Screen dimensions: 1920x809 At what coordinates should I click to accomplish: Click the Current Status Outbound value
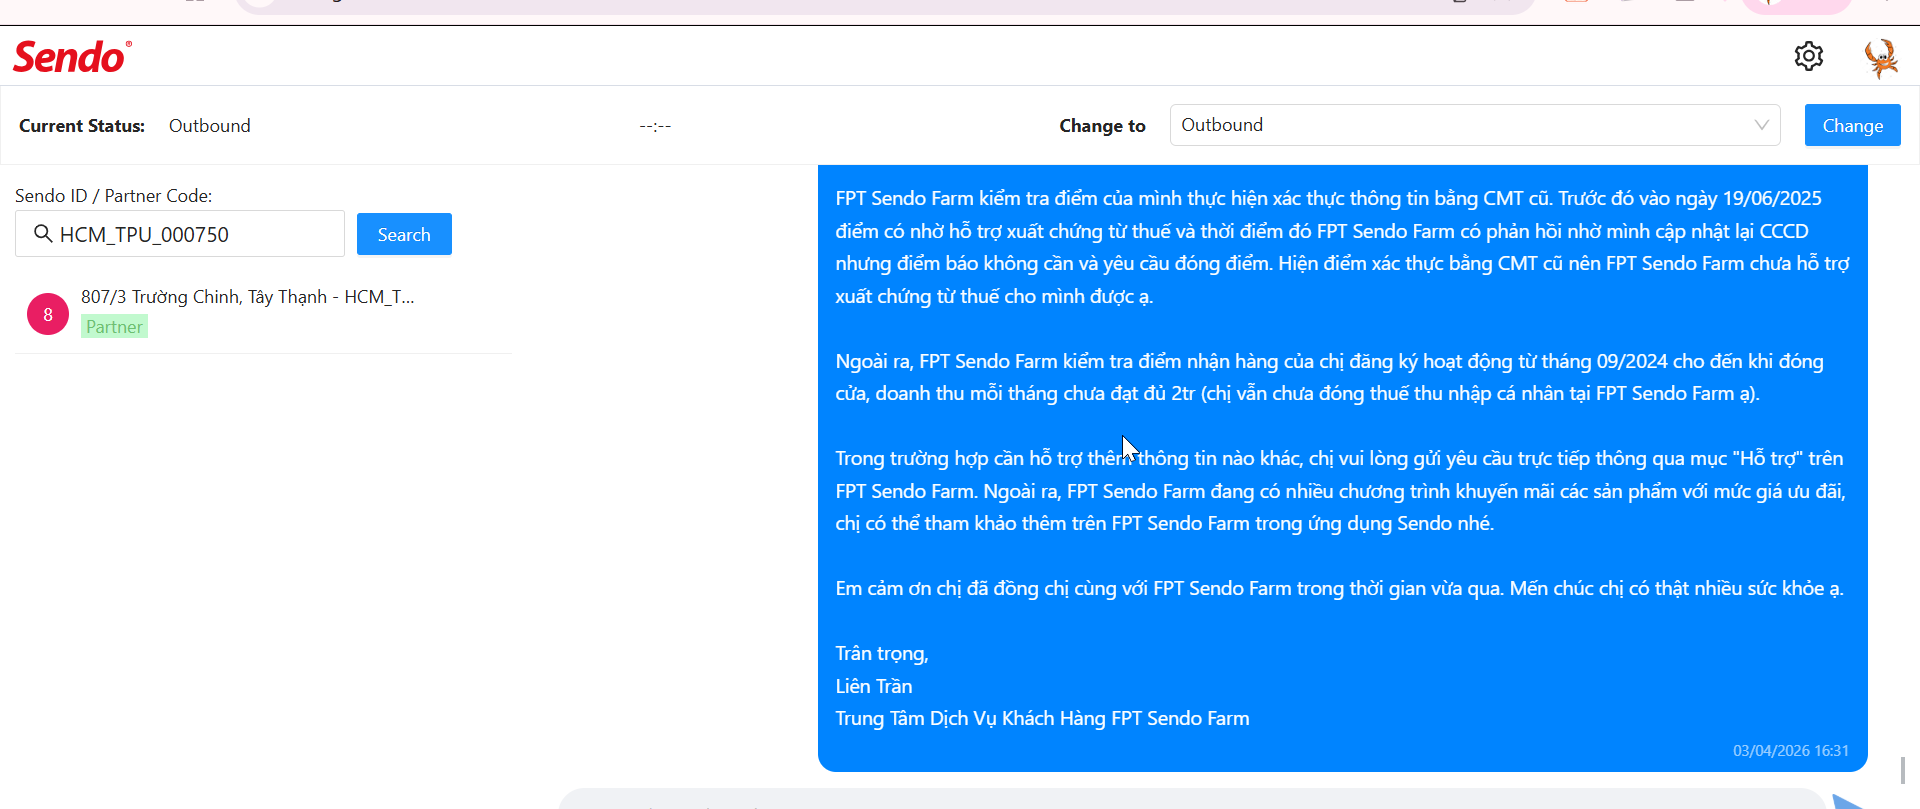pyautogui.click(x=210, y=126)
